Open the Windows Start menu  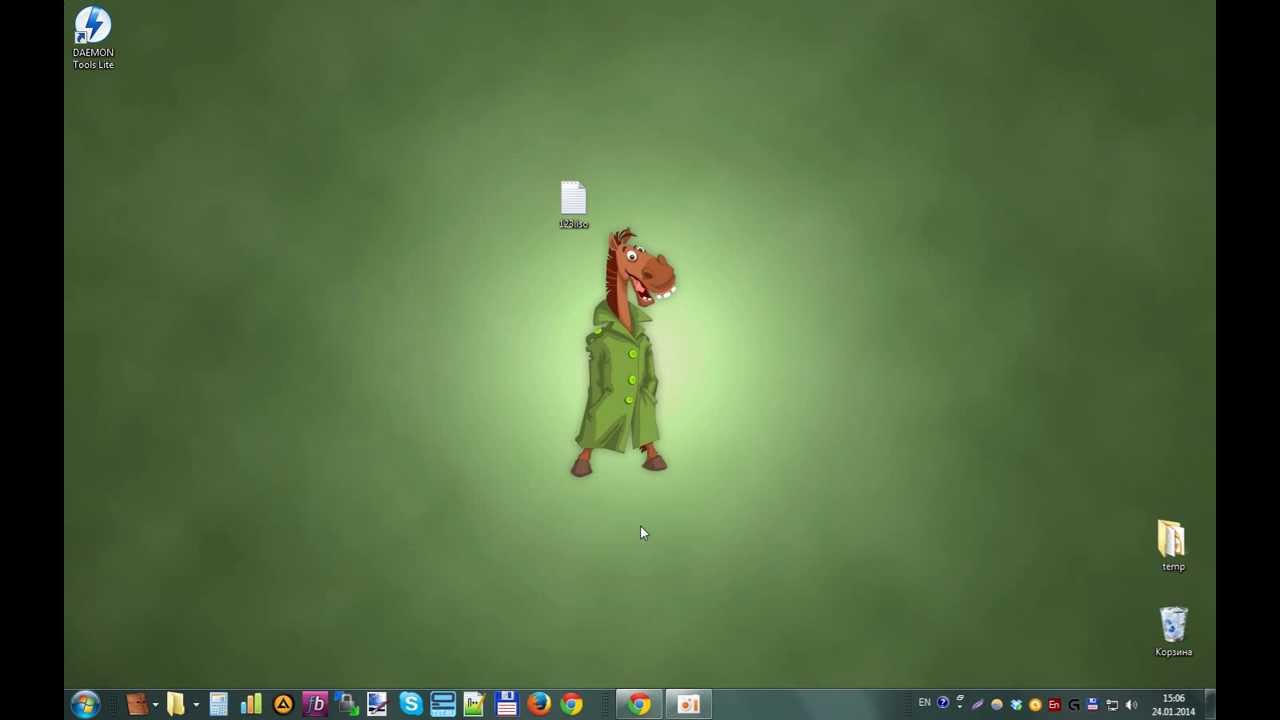point(85,705)
